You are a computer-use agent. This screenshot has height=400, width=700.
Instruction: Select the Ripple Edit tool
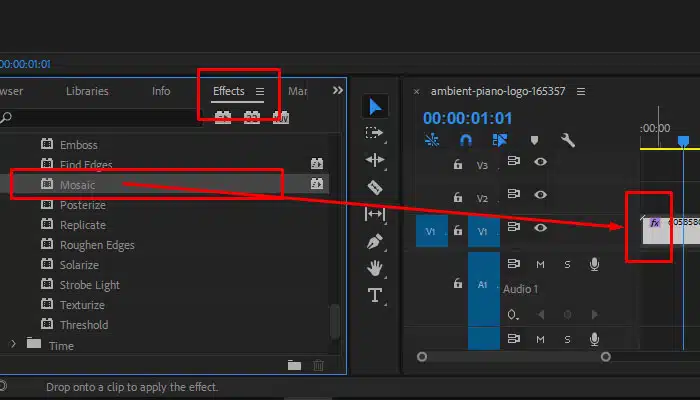tap(375, 160)
